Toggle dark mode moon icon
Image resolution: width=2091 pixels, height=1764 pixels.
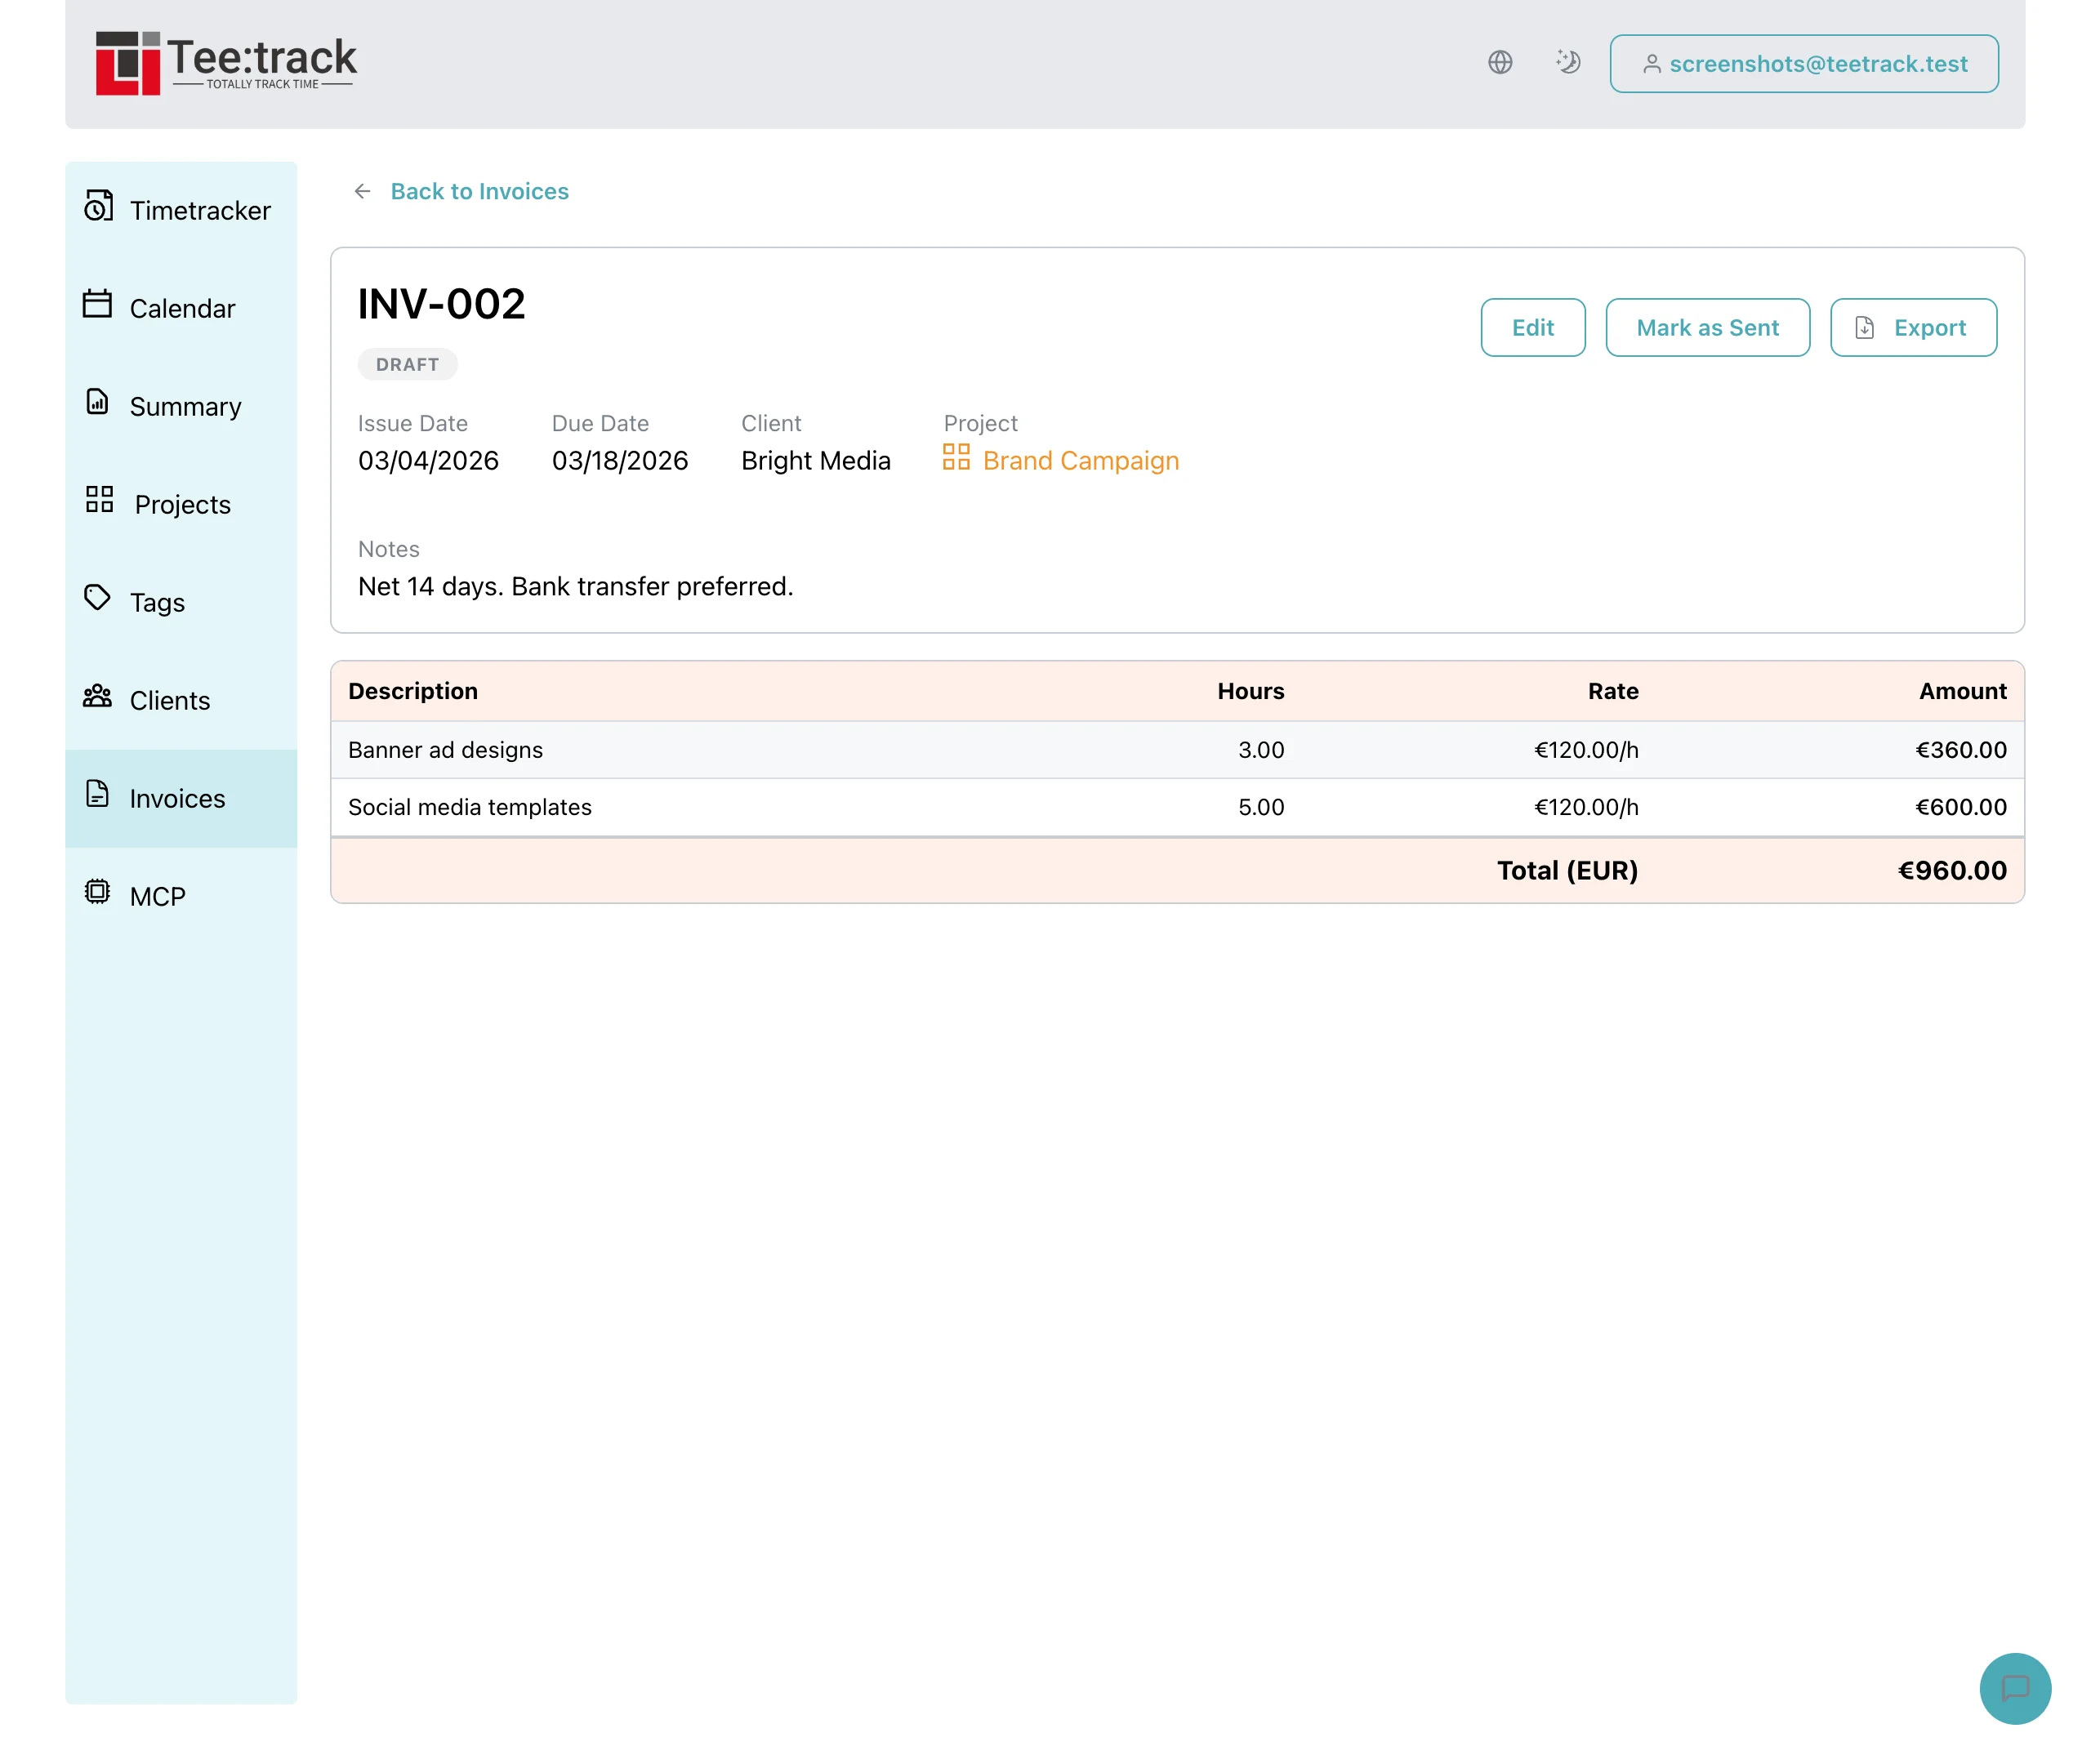1567,63
